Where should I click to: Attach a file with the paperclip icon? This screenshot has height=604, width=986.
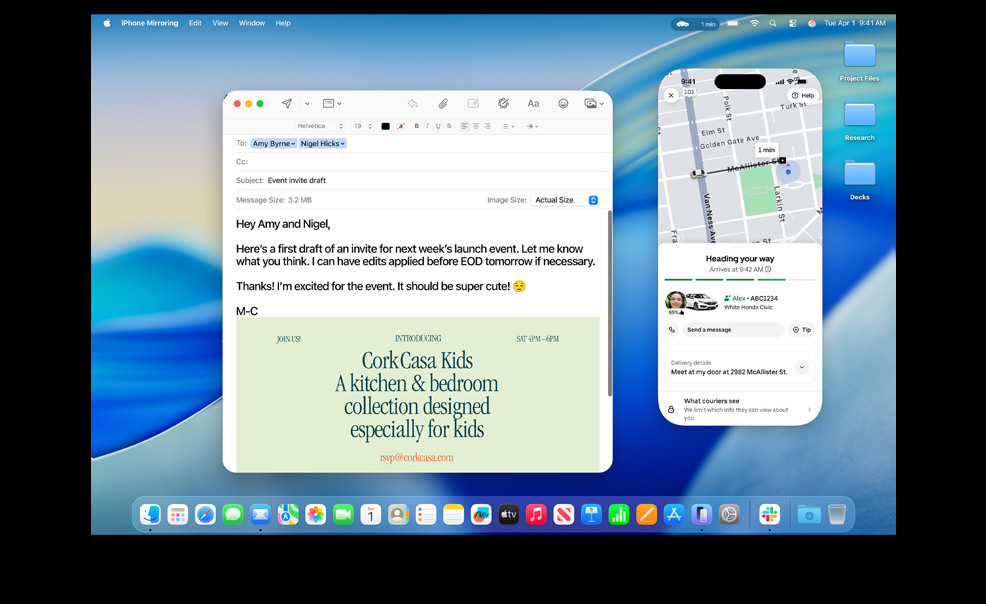[x=443, y=103]
